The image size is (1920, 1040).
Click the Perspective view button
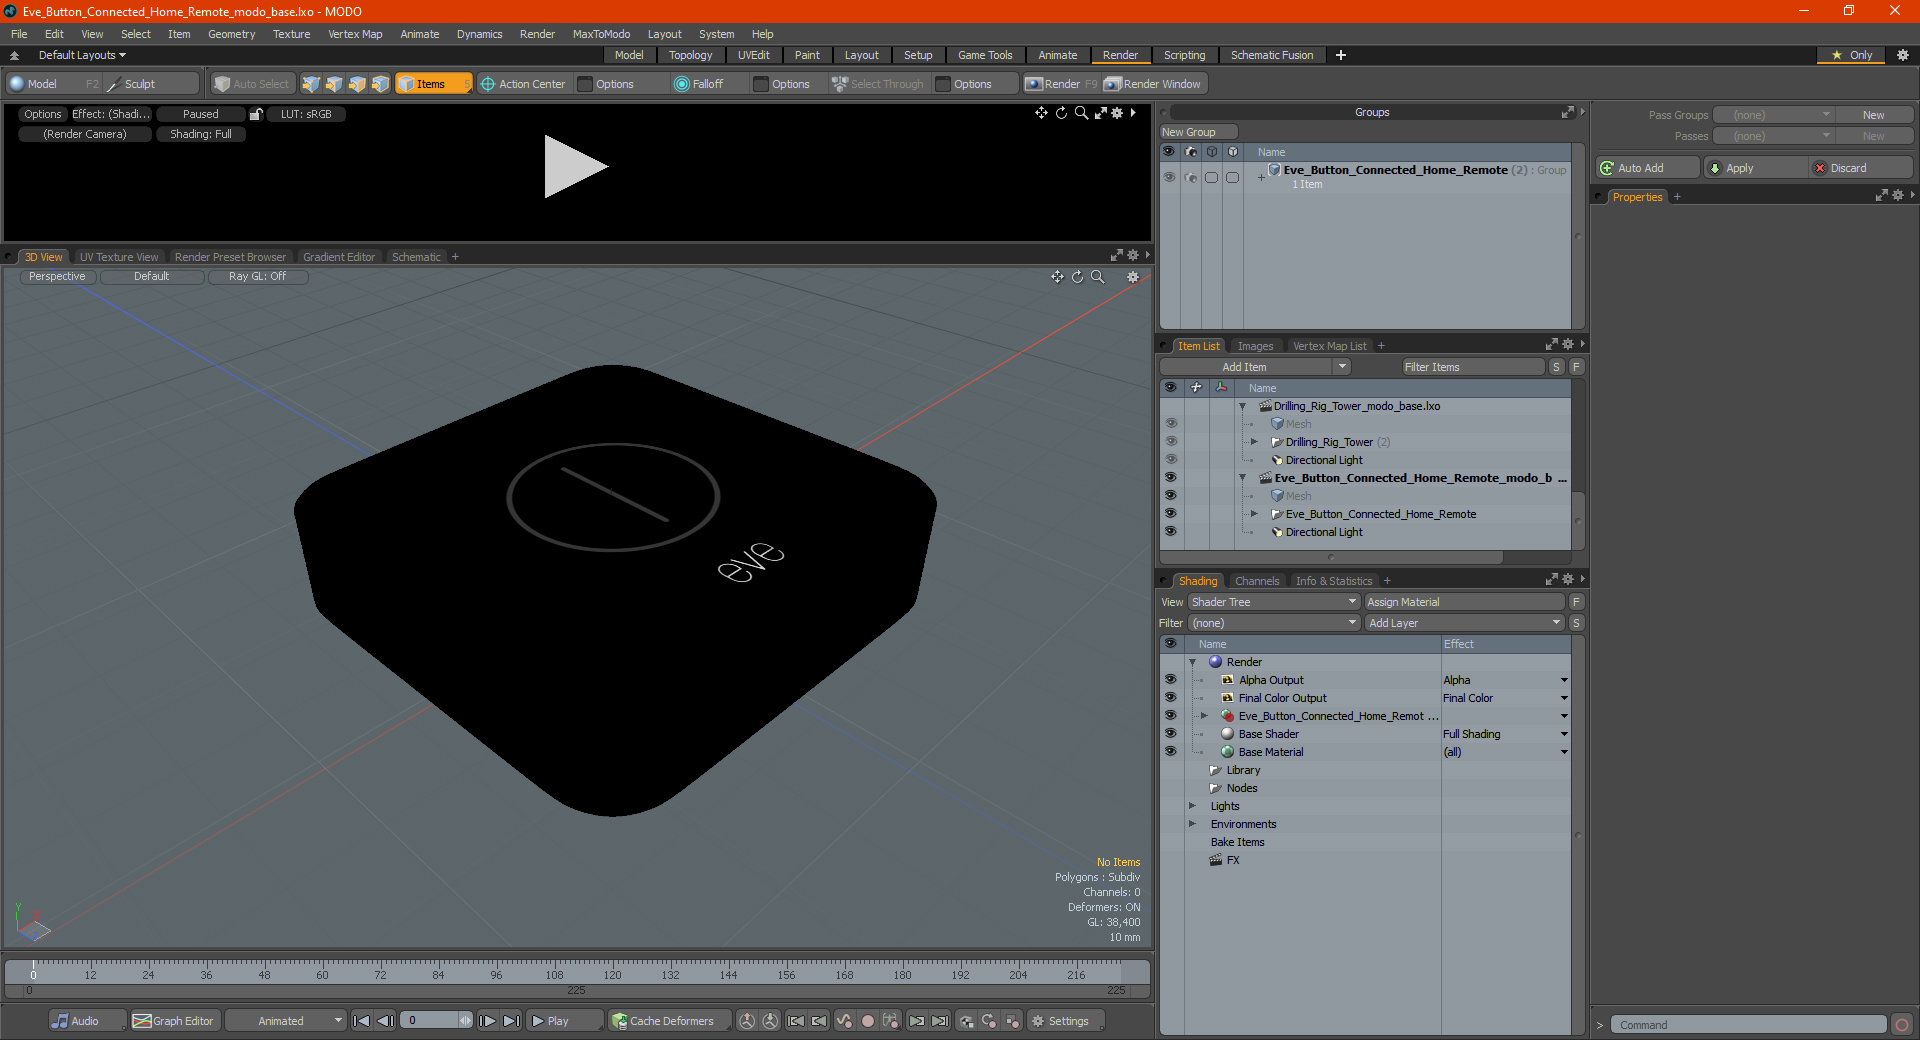57,277
